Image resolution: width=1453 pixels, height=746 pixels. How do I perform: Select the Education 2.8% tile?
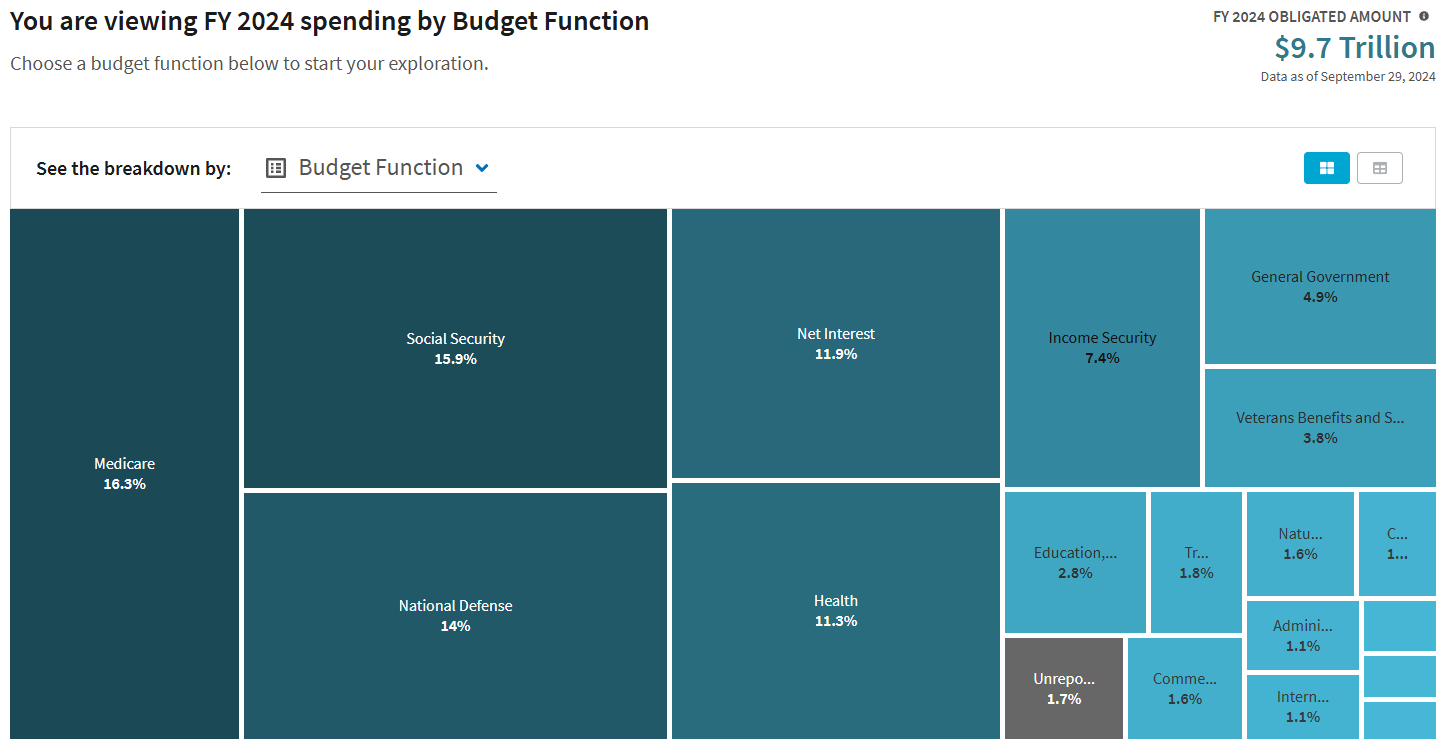point(1075,562)
